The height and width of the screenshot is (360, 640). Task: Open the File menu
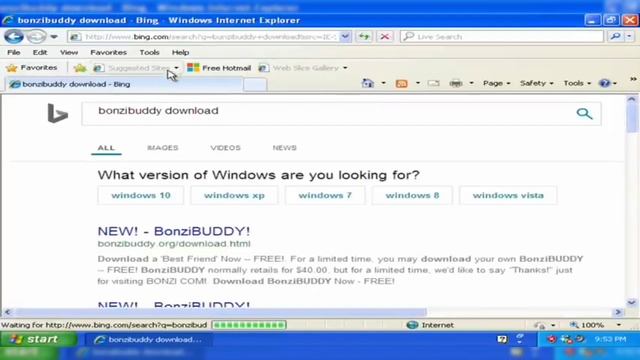click(x=13, y=52)
